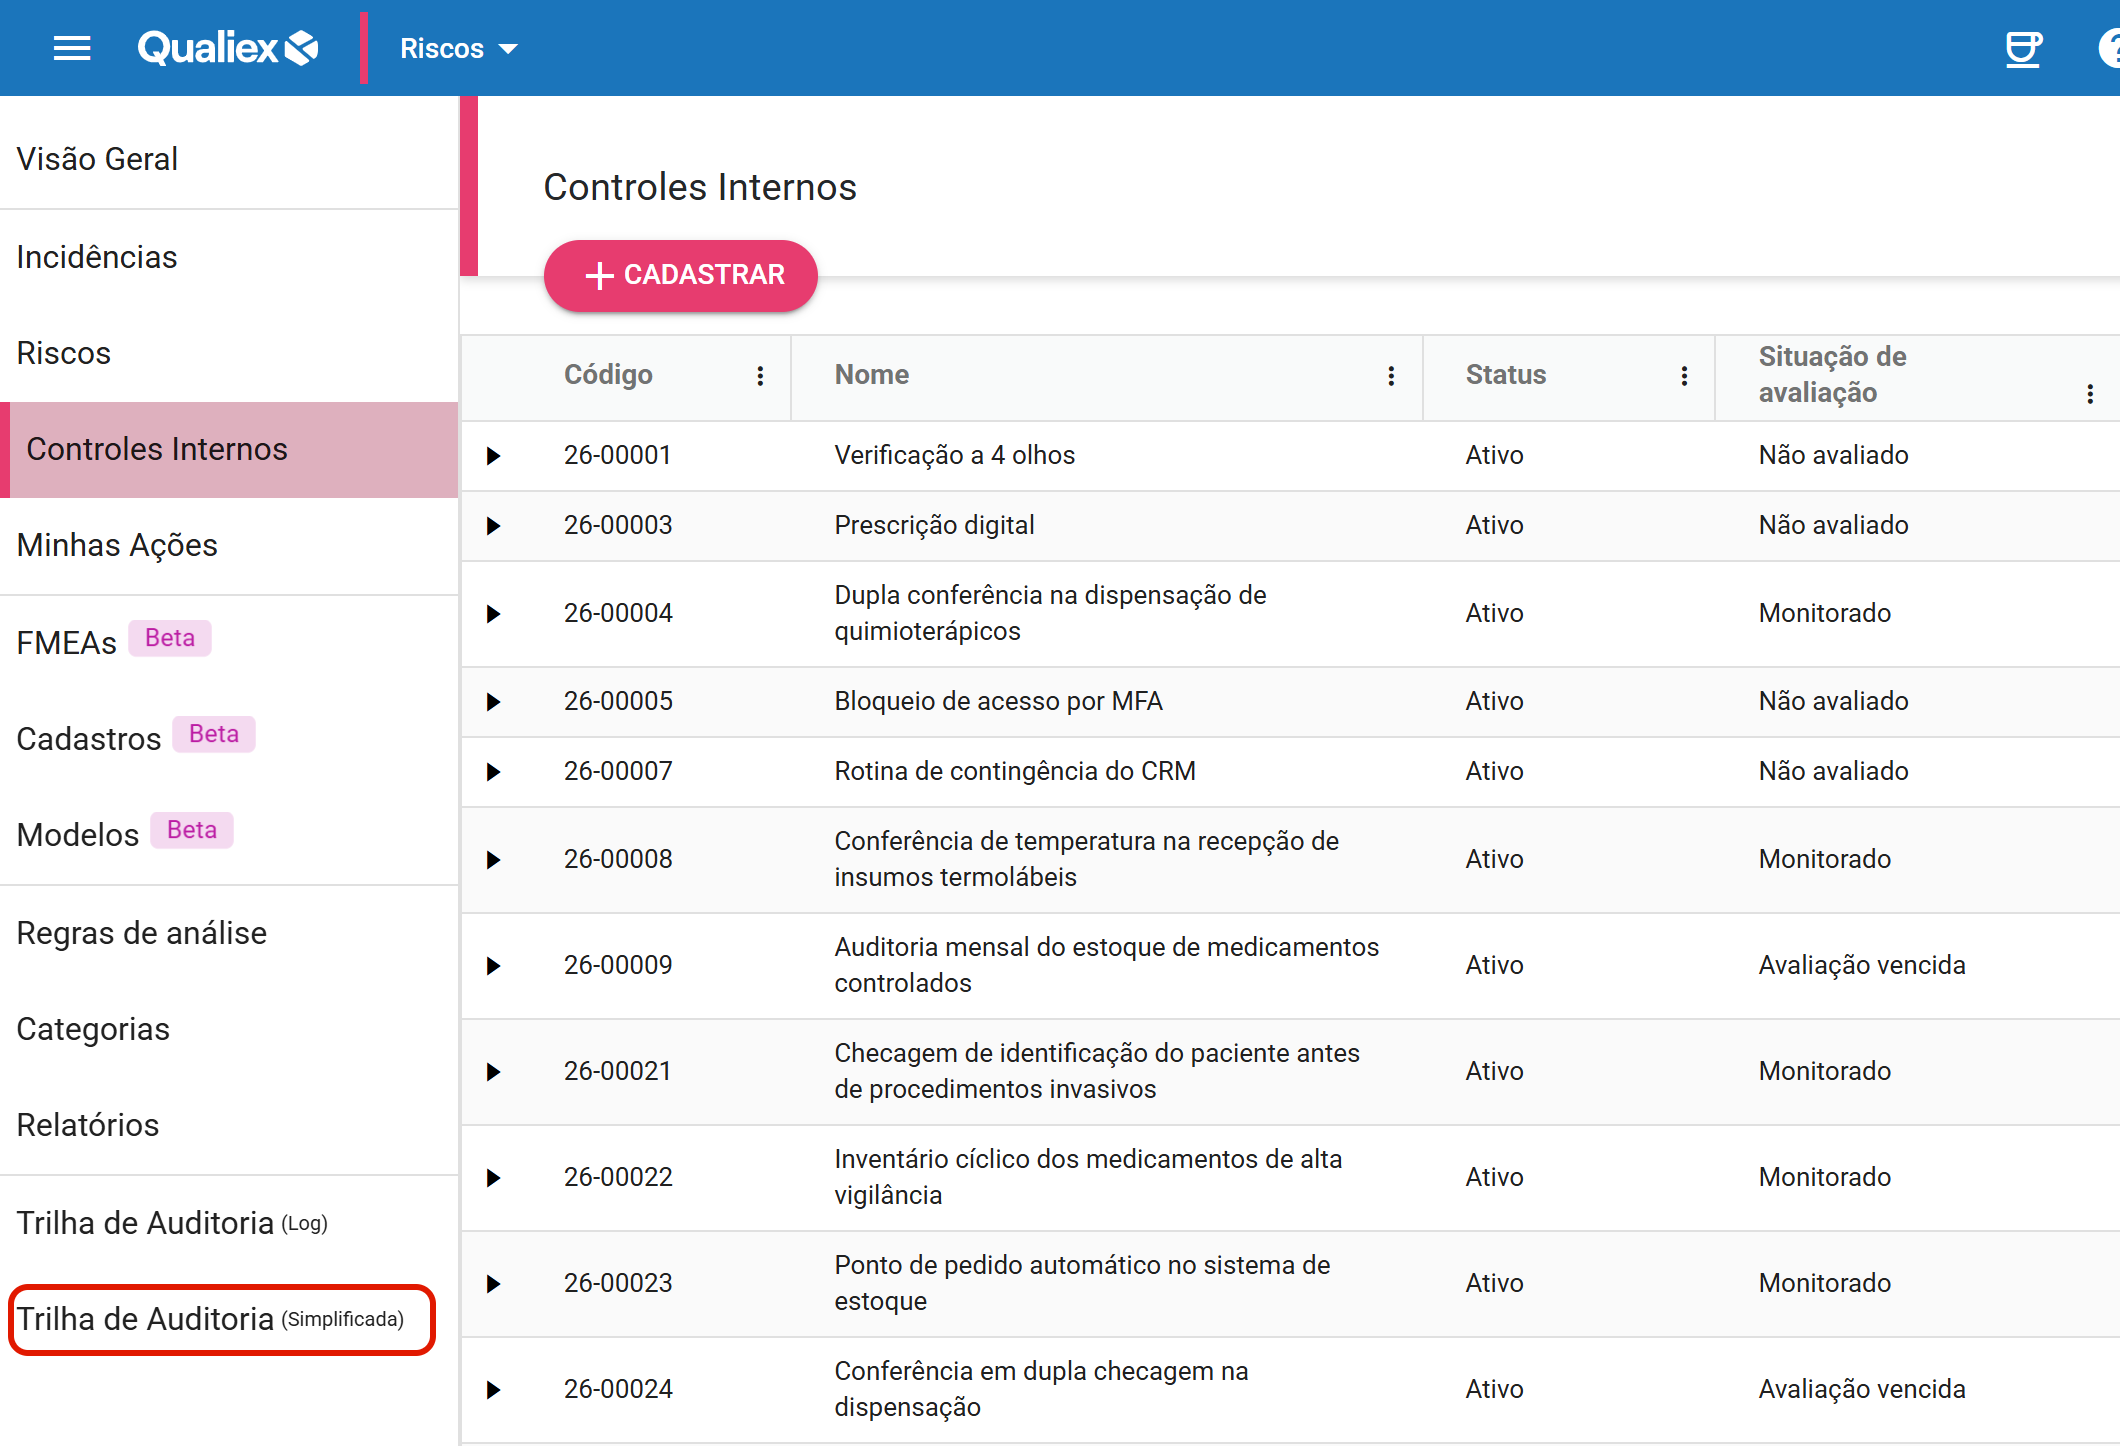
Task: Open Relatórios in sidebar
Action: [229, 1125]
